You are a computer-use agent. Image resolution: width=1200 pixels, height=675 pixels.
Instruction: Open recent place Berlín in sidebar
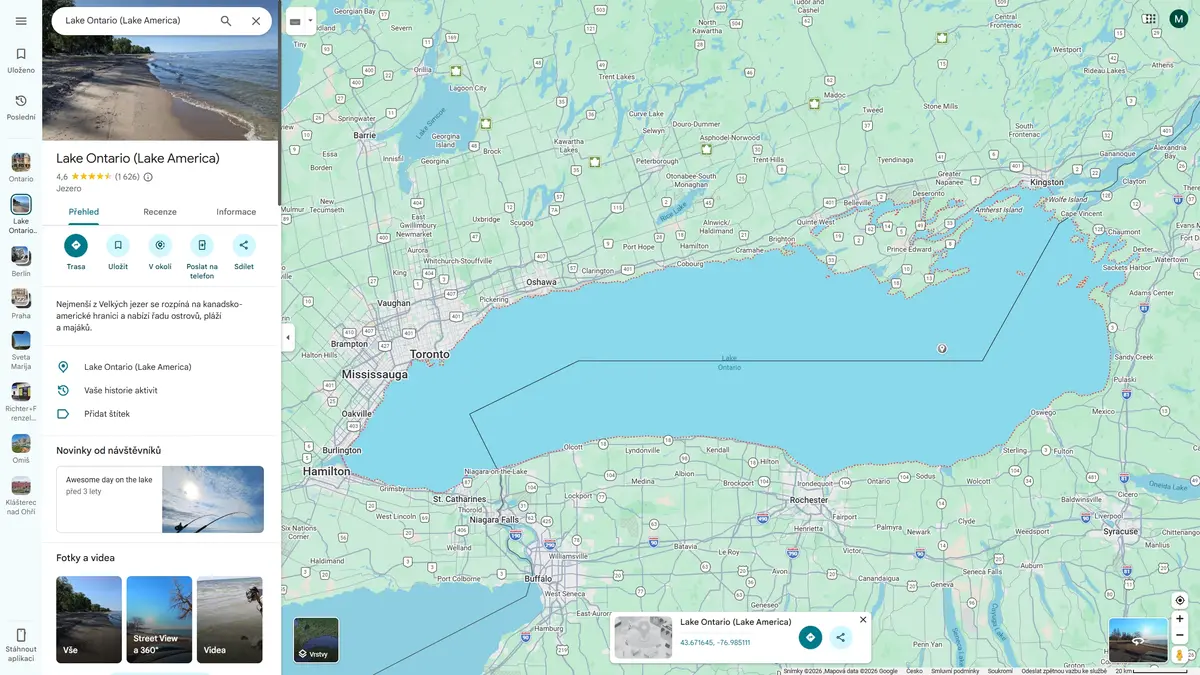pos(21,262)
